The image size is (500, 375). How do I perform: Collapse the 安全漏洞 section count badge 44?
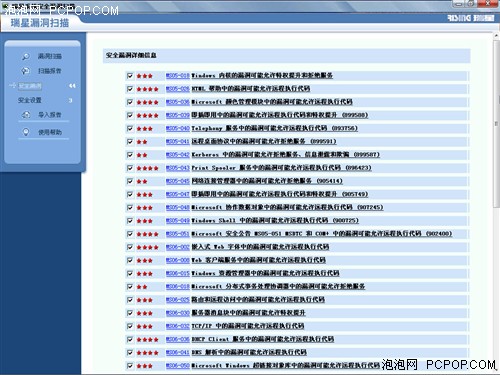pyautogui.click(x=72, y=86)
